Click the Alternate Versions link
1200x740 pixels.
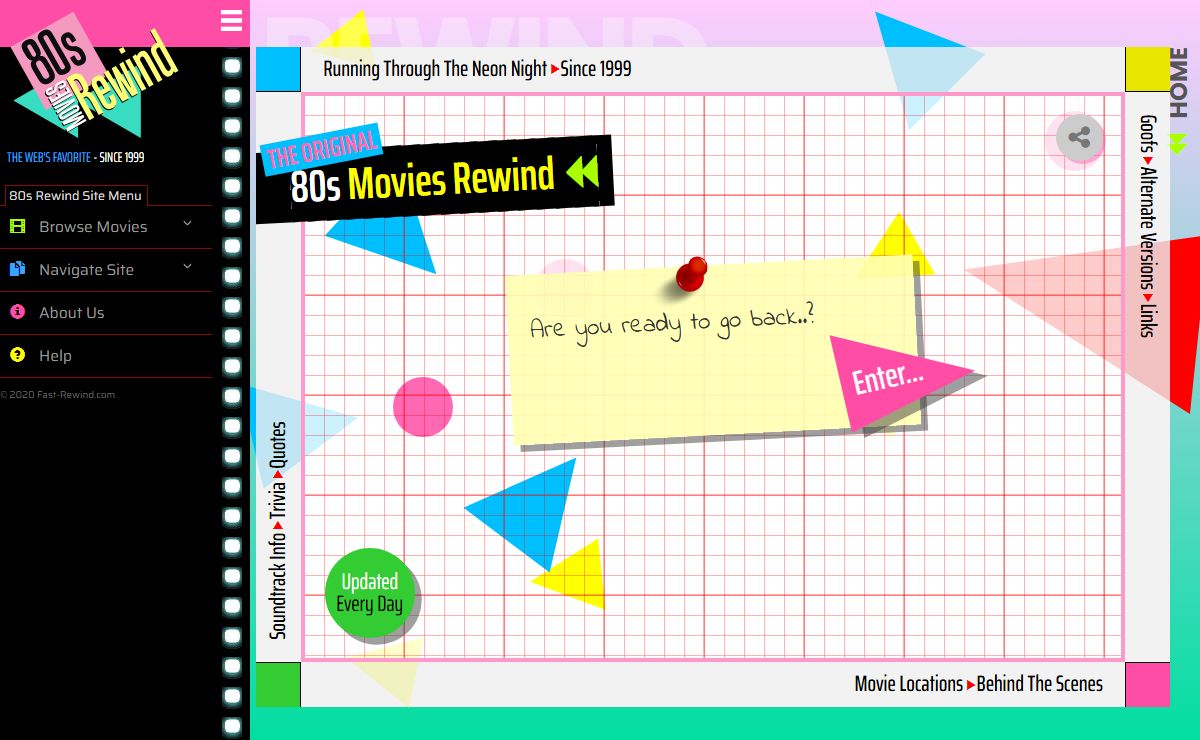(1148, 229)
